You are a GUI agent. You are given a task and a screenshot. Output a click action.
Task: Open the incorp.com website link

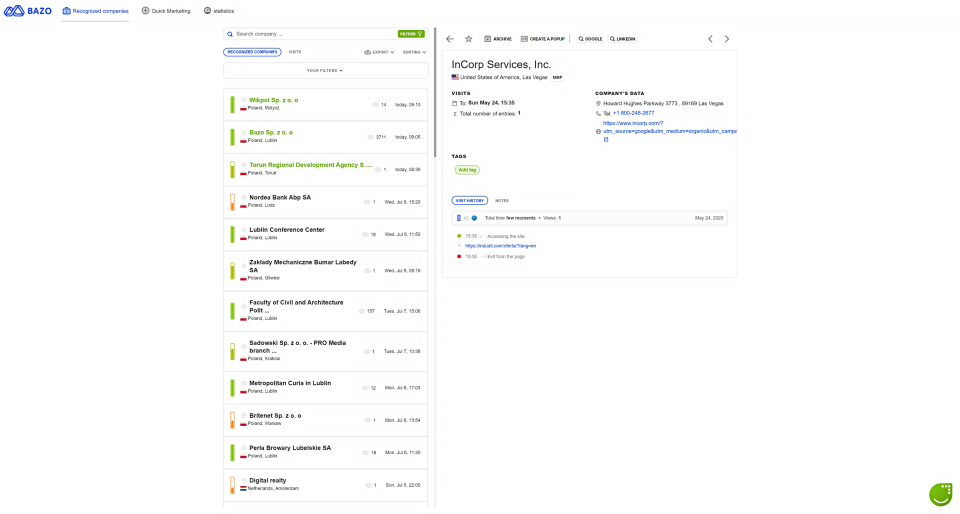(x=670, y=127)
